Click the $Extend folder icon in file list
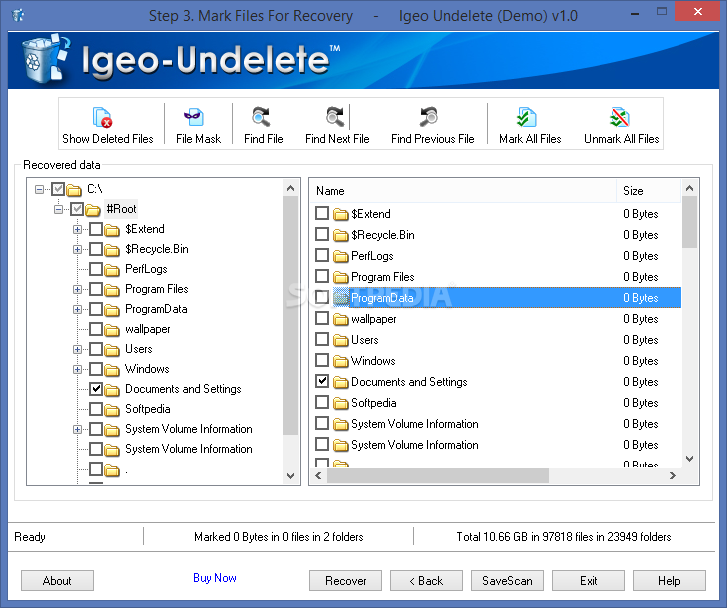This screenshot has height=608, width=727. (341, 214)
